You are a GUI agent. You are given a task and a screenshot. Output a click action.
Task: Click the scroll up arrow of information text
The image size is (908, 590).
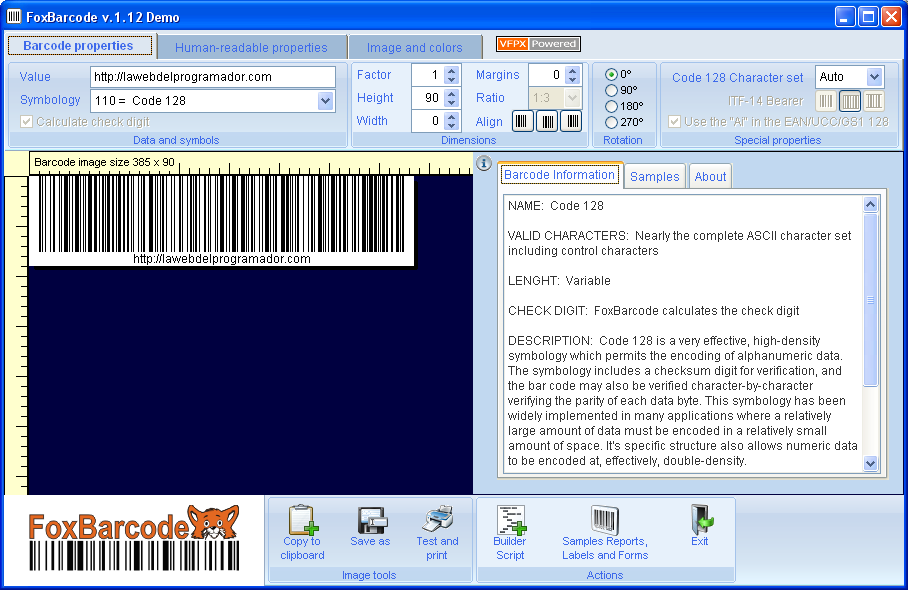870,204
